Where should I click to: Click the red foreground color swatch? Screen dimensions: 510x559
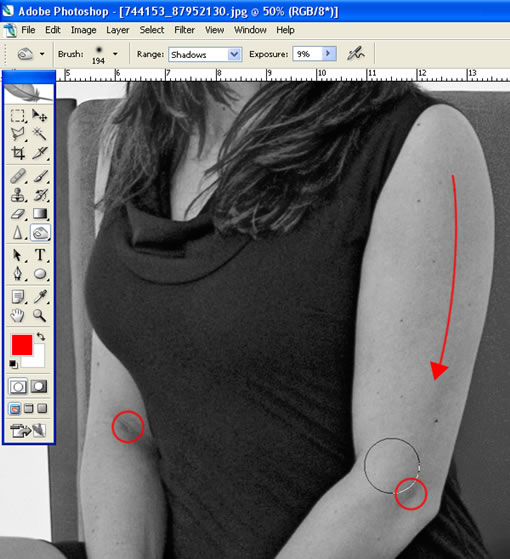[x=22, y=344]
